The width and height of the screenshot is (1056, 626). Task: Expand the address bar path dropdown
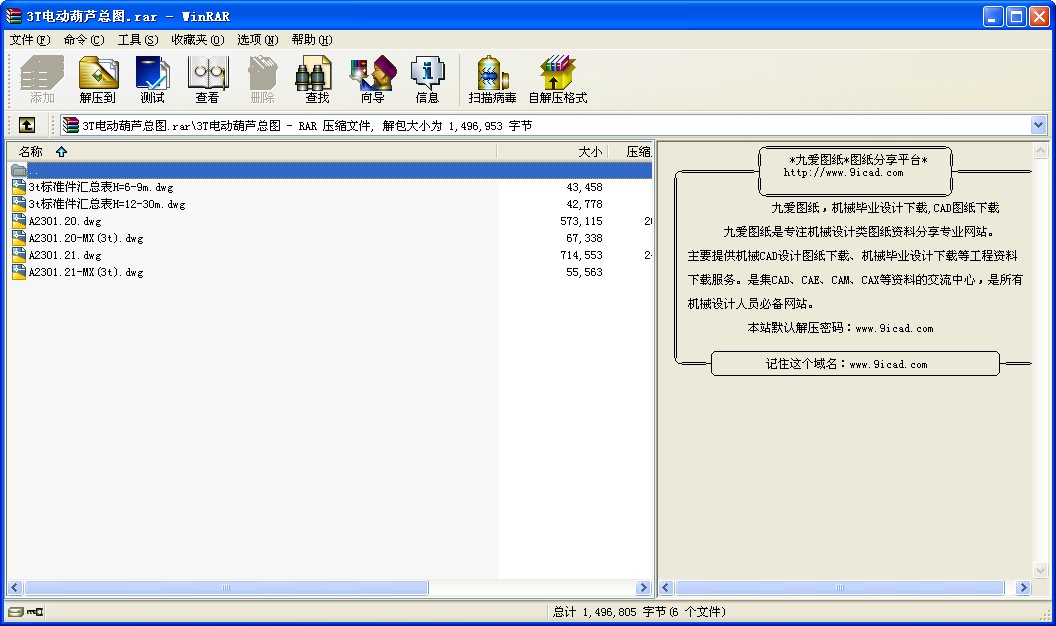click(x=1038, y=125)
